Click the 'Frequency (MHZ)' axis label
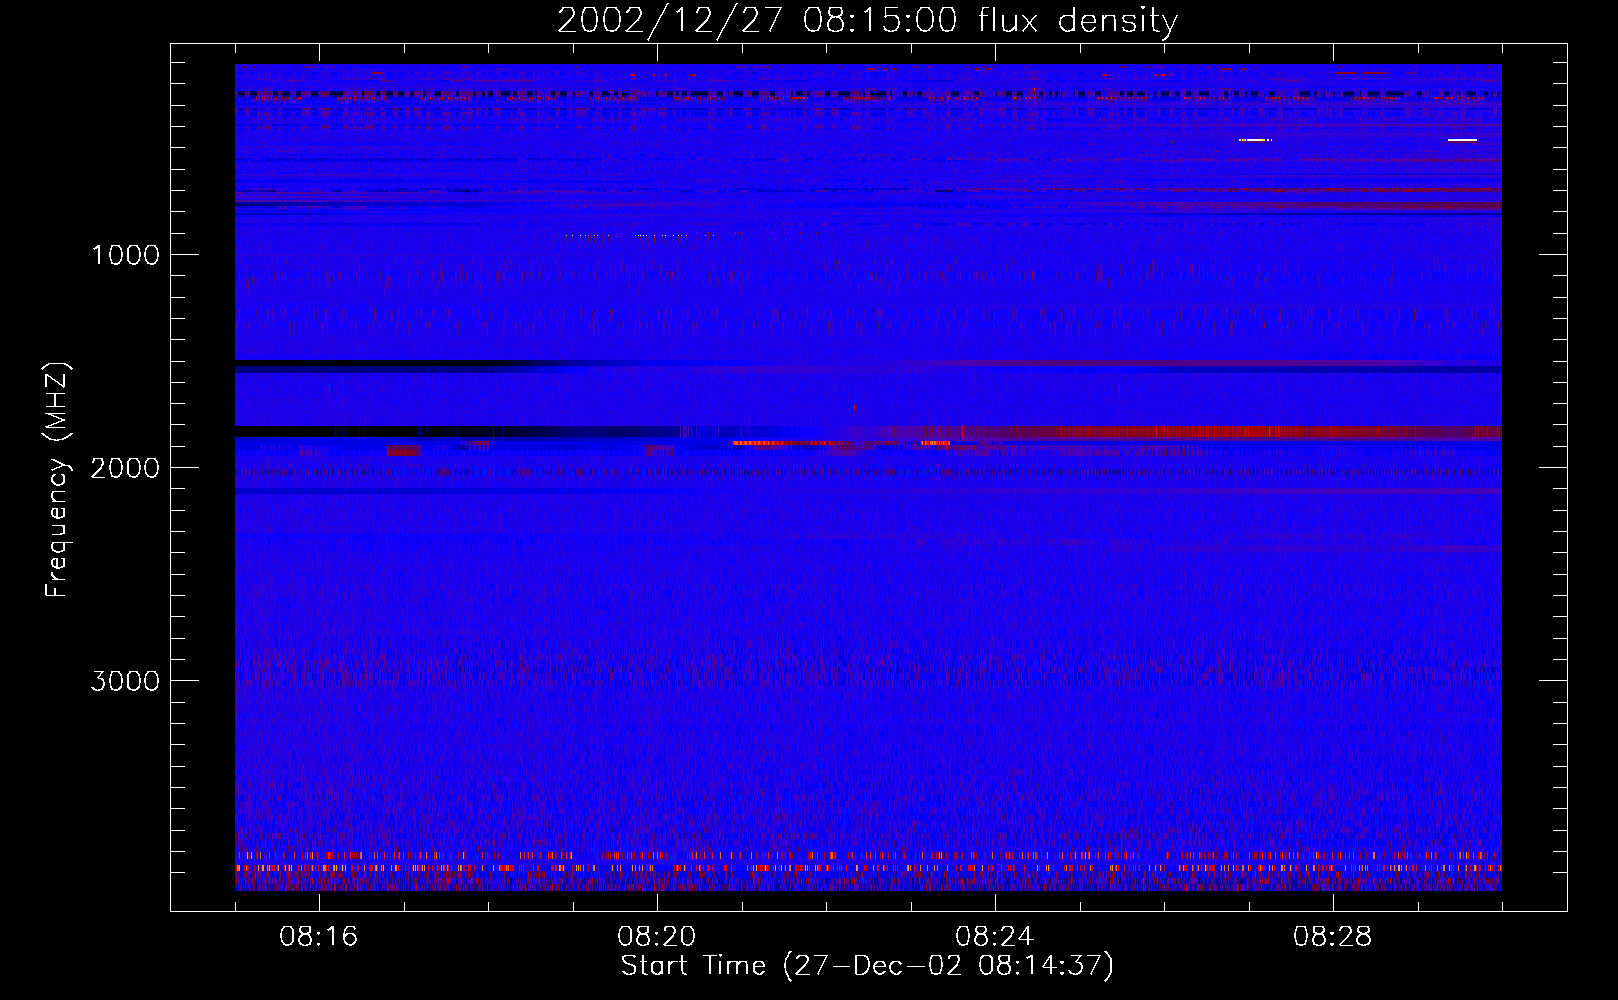The height and width of the screenshot is (1000, 1618). pos(57,480)
